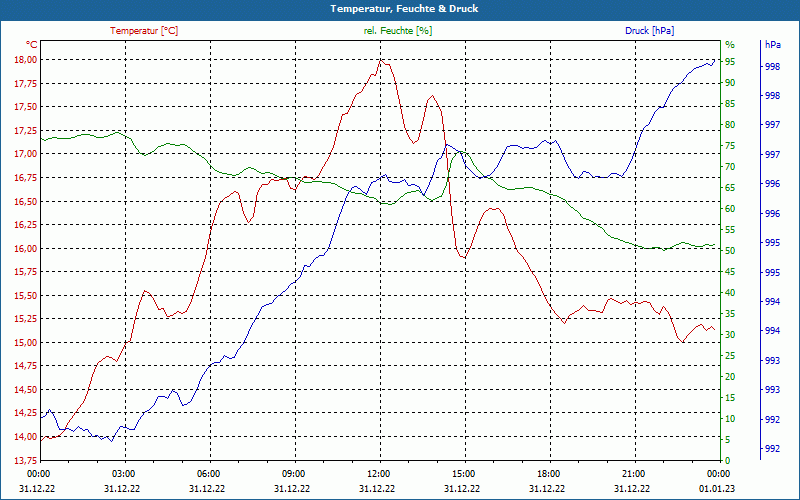Click the 80 humidity axis tick label
The image size is (800, 500).
(x=731, y=124)
